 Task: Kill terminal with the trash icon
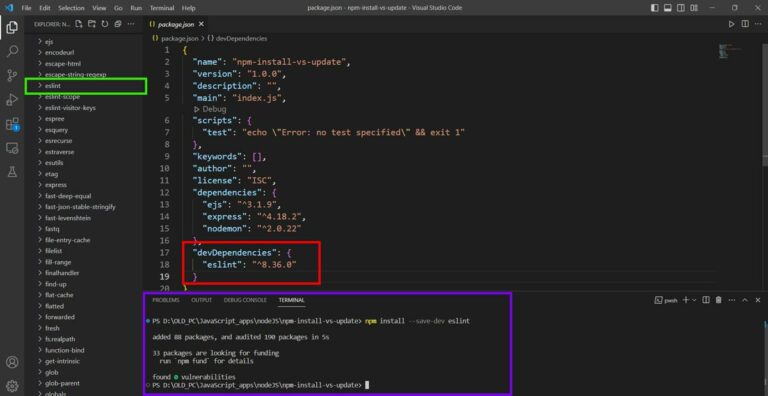point(719,300)
